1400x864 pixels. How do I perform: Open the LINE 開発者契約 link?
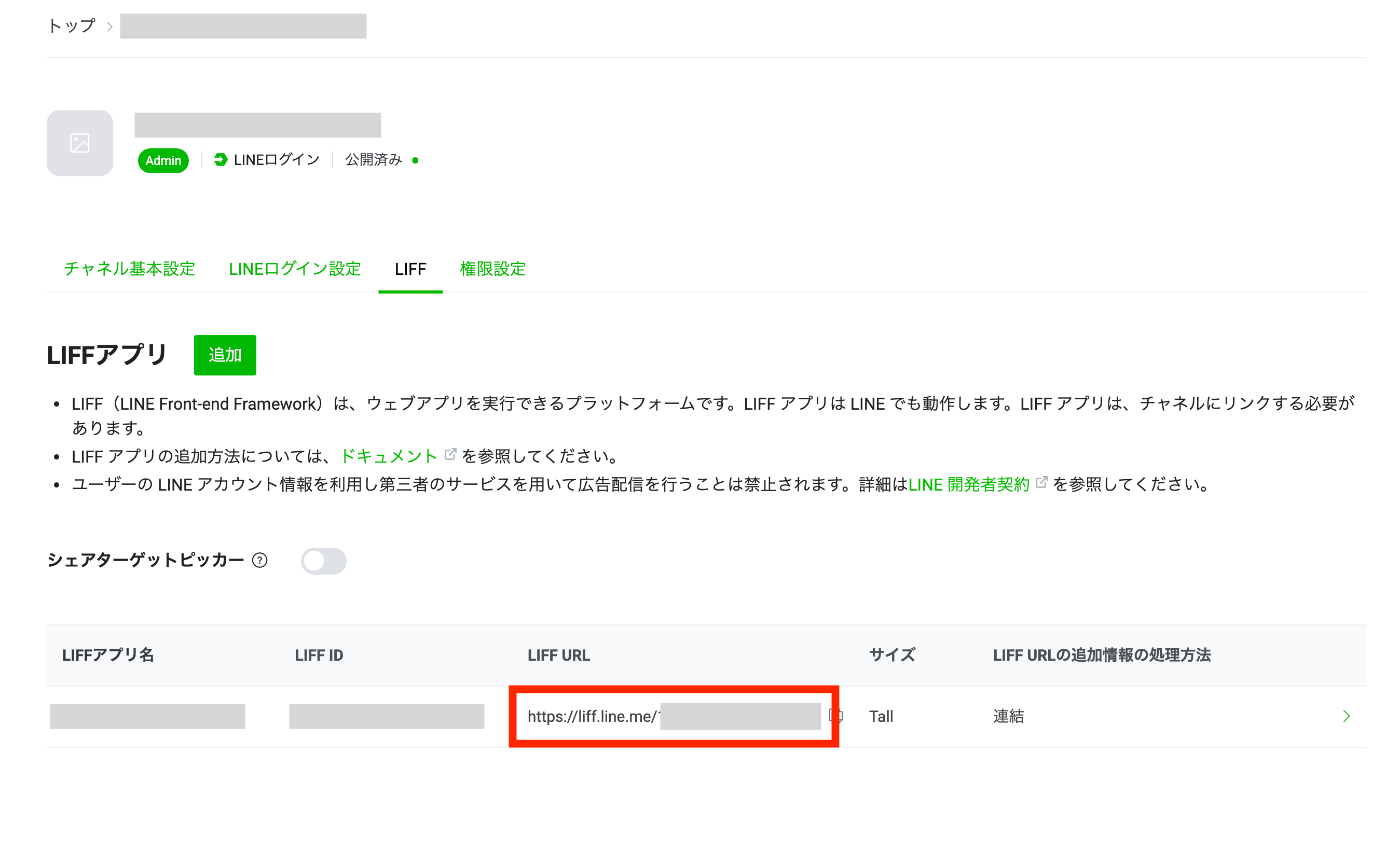pyautogui.click(x=969, y=485)
